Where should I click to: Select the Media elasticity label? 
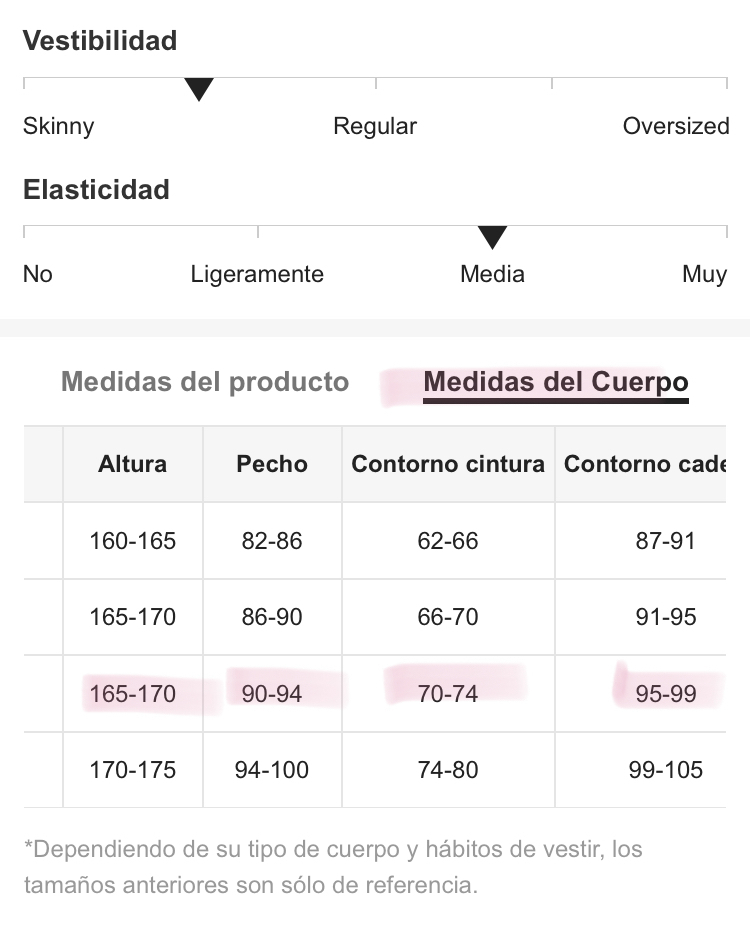pos(492,274)
